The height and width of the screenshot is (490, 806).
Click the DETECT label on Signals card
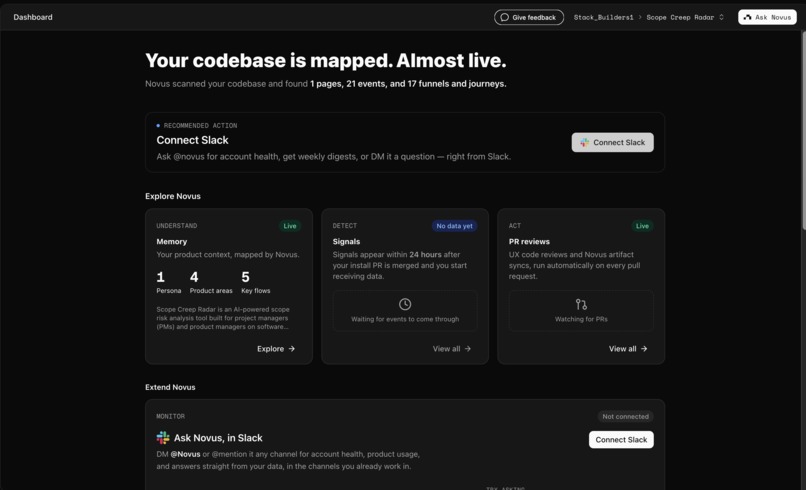(x=344, y=226)
